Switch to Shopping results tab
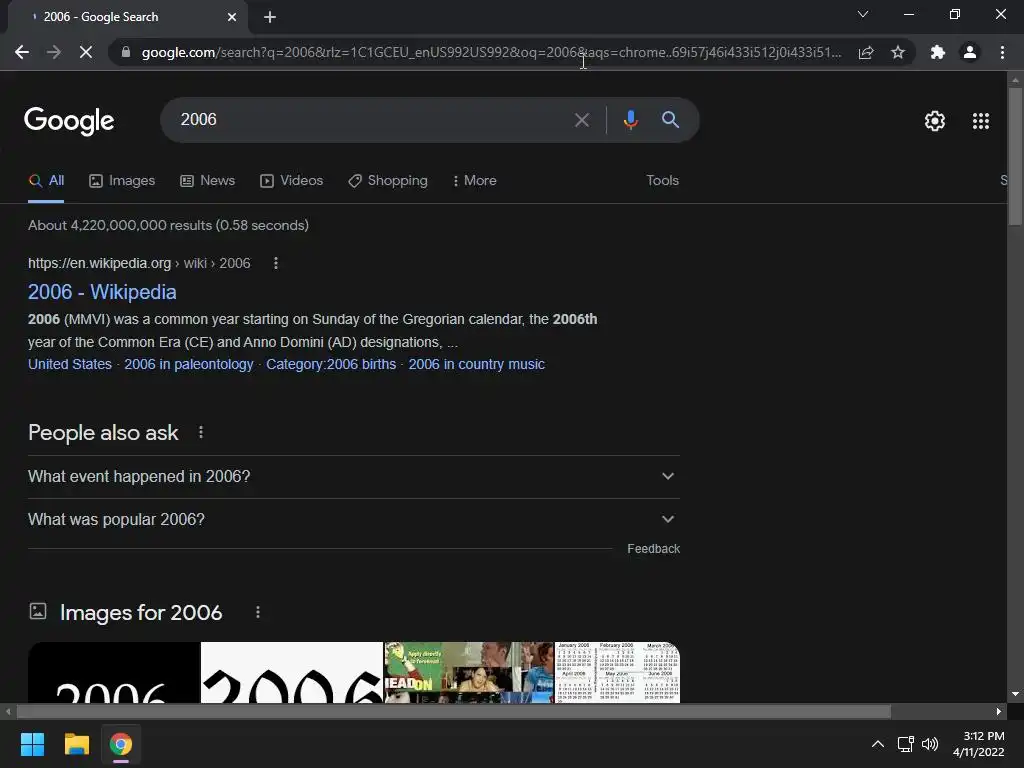The image size is (1024, 768). pos(388,181)
